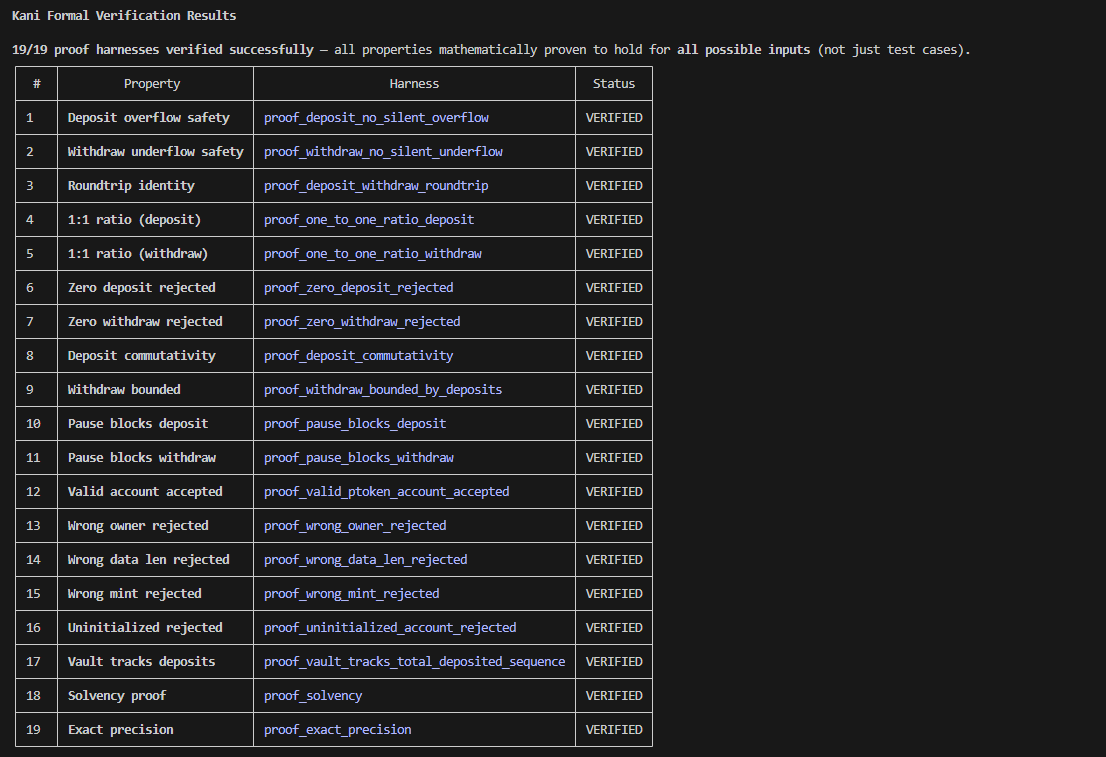Click VERIFIED status in Solvency proof row
Image resolution: width=1106 pixels, height=757 pixels.
614,696
